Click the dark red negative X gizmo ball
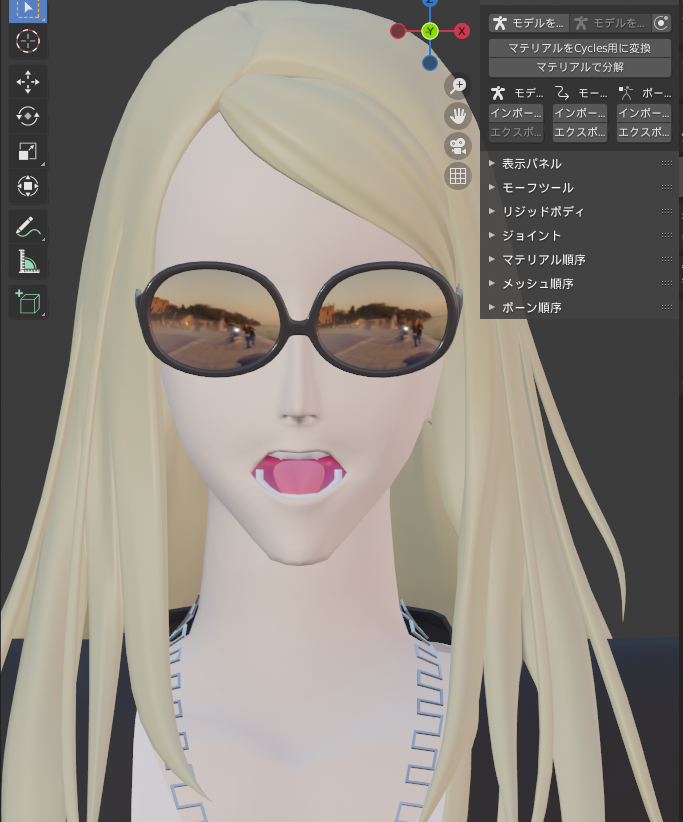This screenshot has width=683, height=822. coord(398,31)
